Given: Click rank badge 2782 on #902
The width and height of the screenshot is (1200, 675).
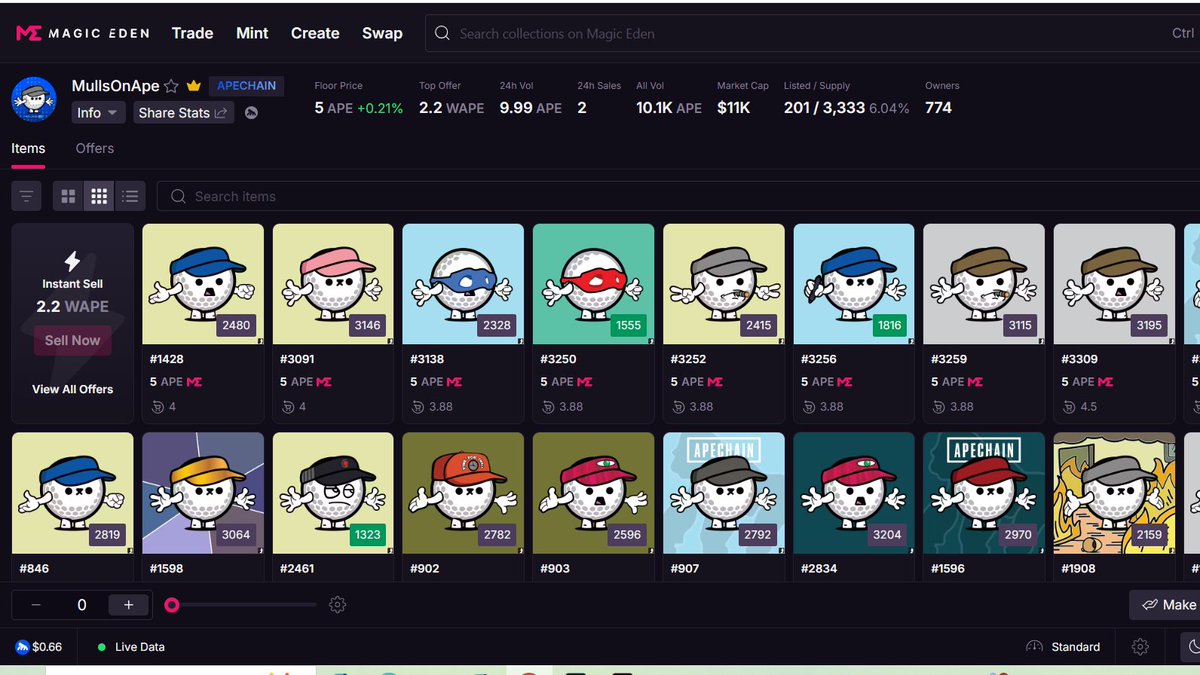Looking at the screenshot, I should point(497,535).
